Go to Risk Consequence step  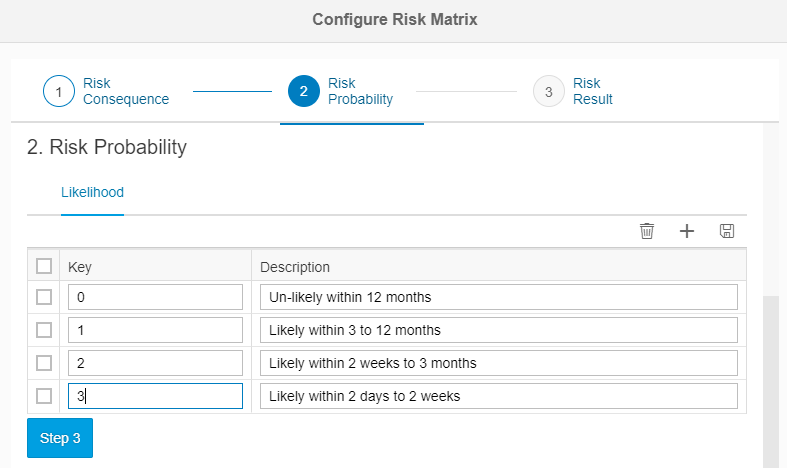(125, 91)
